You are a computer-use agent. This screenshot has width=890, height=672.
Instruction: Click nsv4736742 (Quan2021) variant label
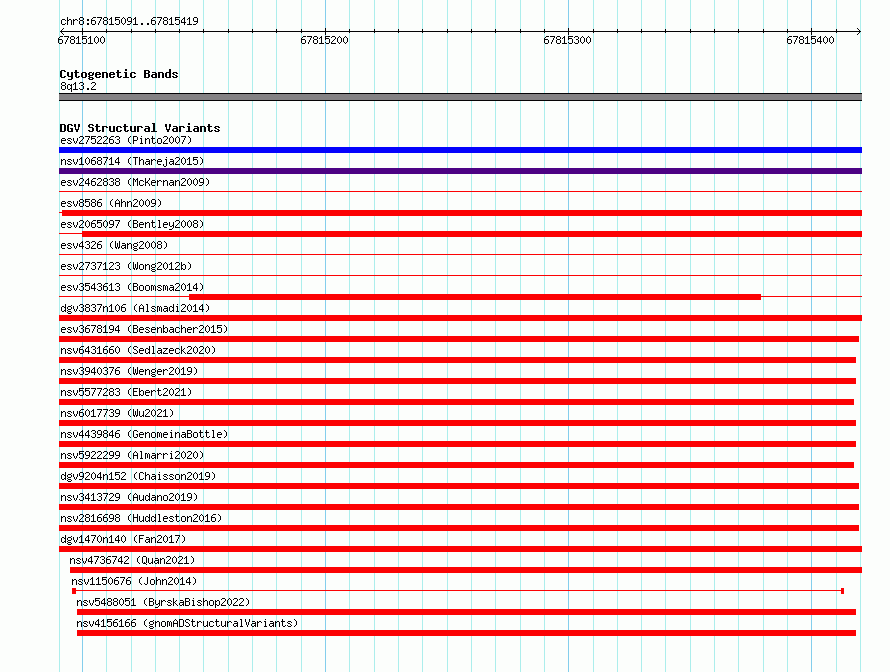[x=132, y=560]
